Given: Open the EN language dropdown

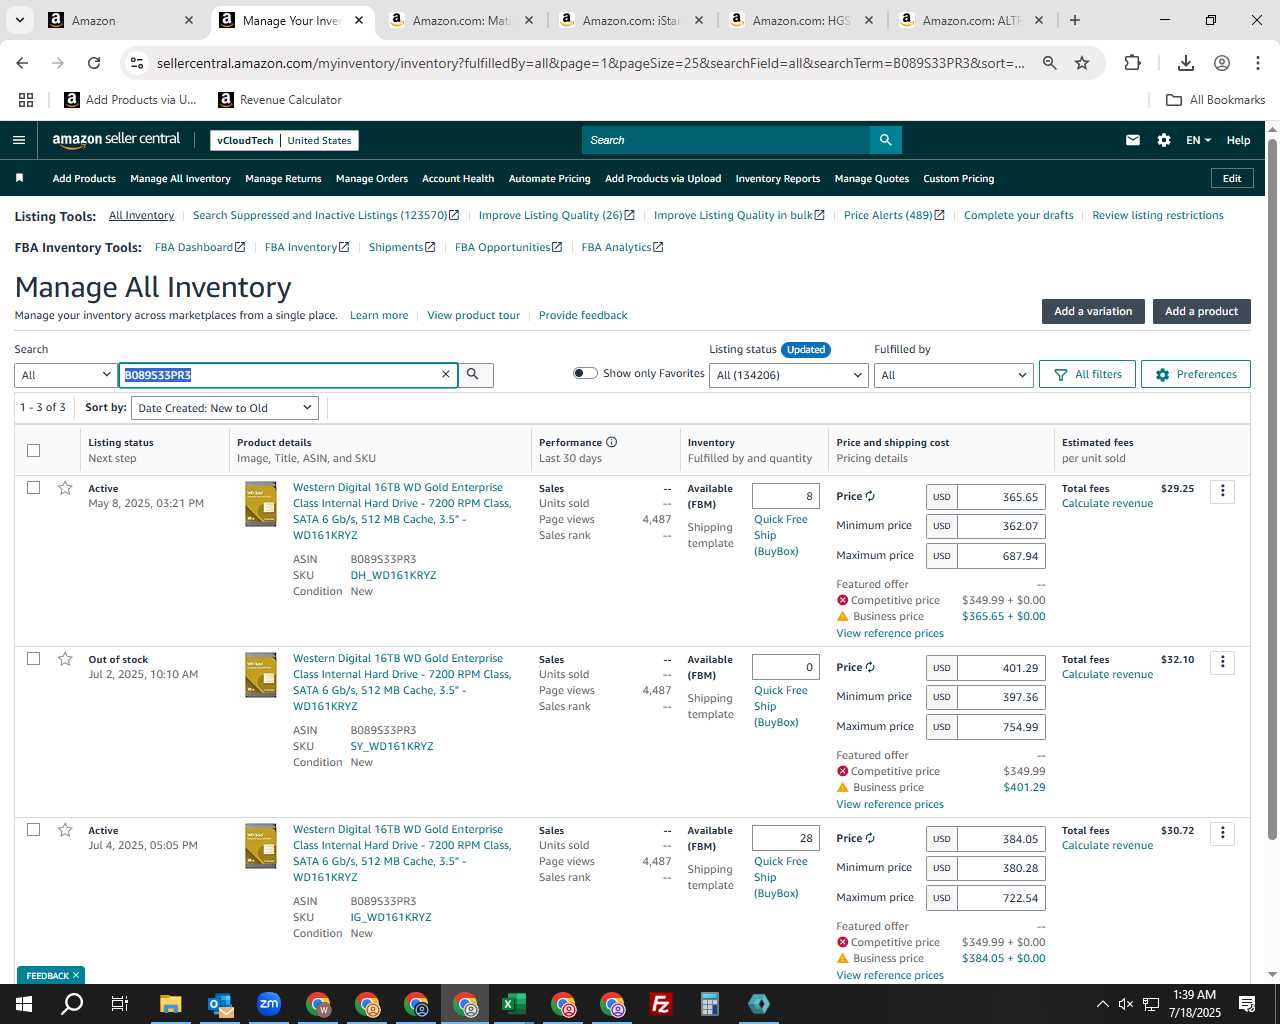Looking at the screenshot, I should coord(1198,140).
